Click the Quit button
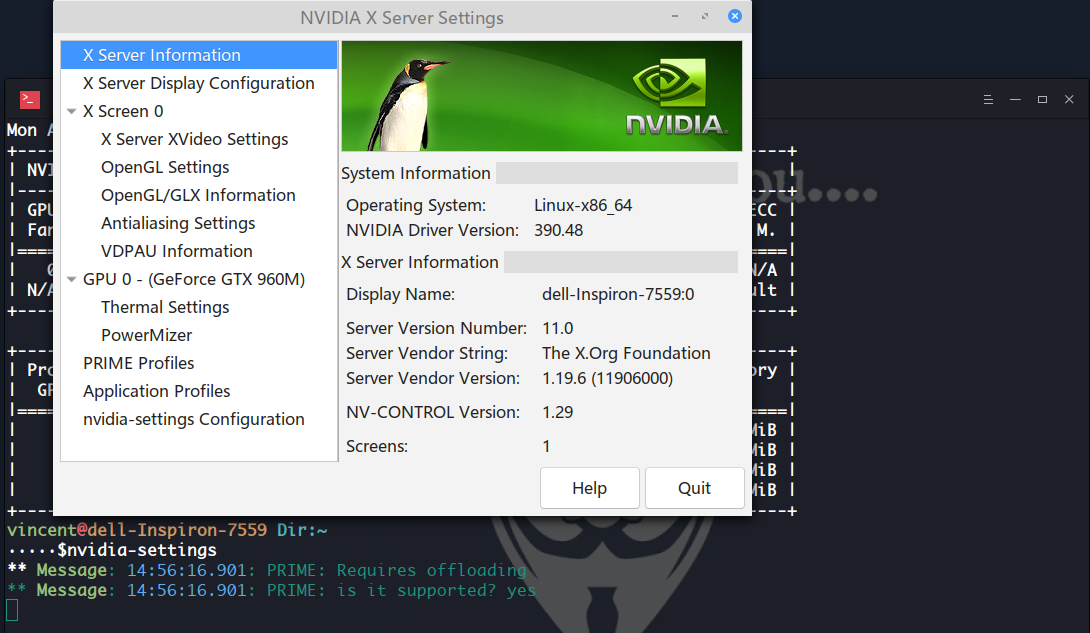This screenshot has width=1090, height=633. tap(694, 488)
